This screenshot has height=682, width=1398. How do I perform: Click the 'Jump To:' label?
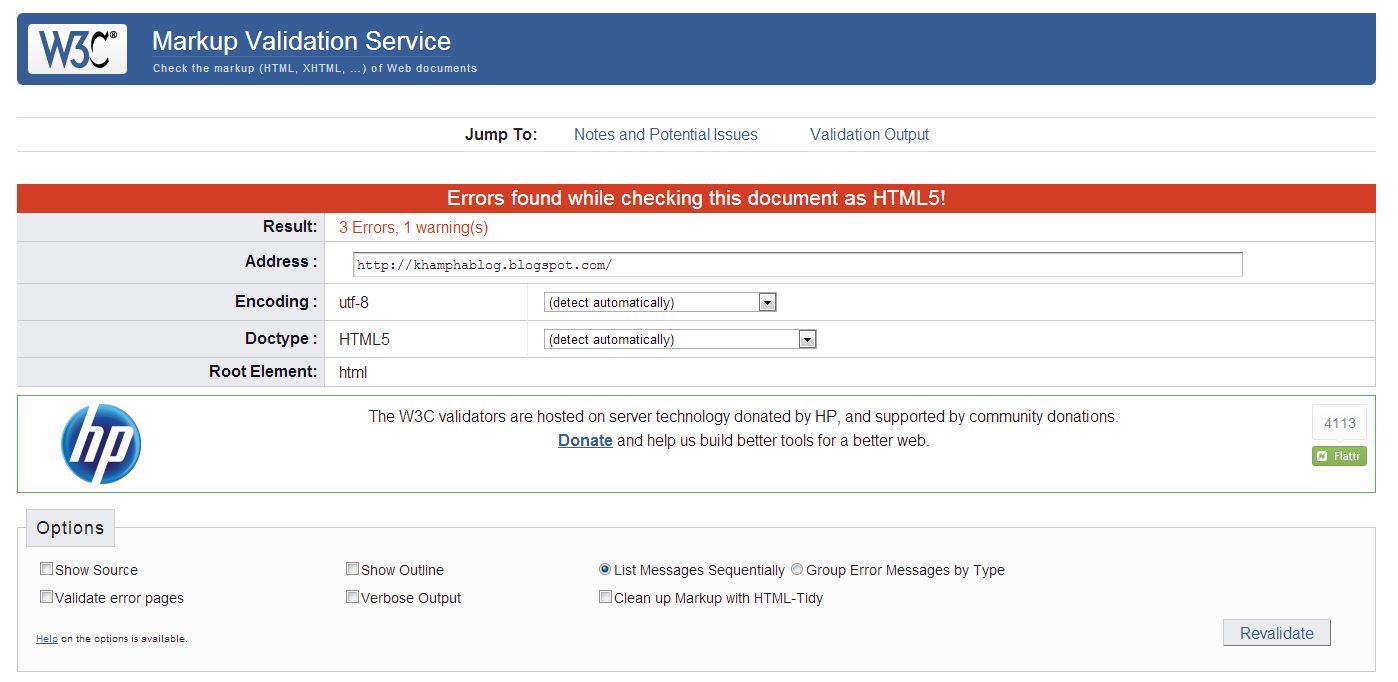tap(501, 134)
